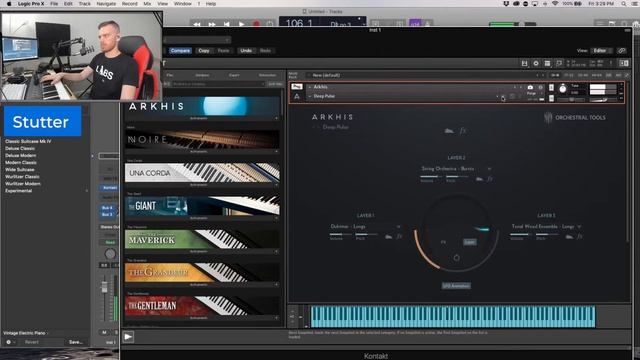Toggle the LFO Animation button
The width and height of the screenshot is (640, 360).
pyautogui.click(x=456, y=286)
